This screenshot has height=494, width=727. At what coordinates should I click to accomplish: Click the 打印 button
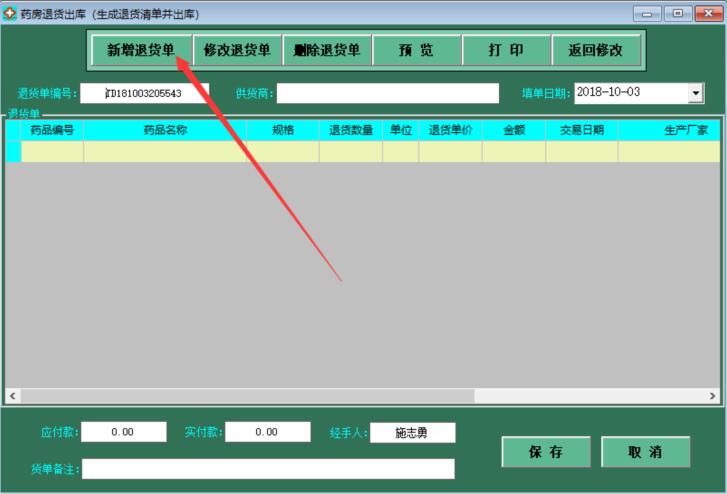click(506, 51)
